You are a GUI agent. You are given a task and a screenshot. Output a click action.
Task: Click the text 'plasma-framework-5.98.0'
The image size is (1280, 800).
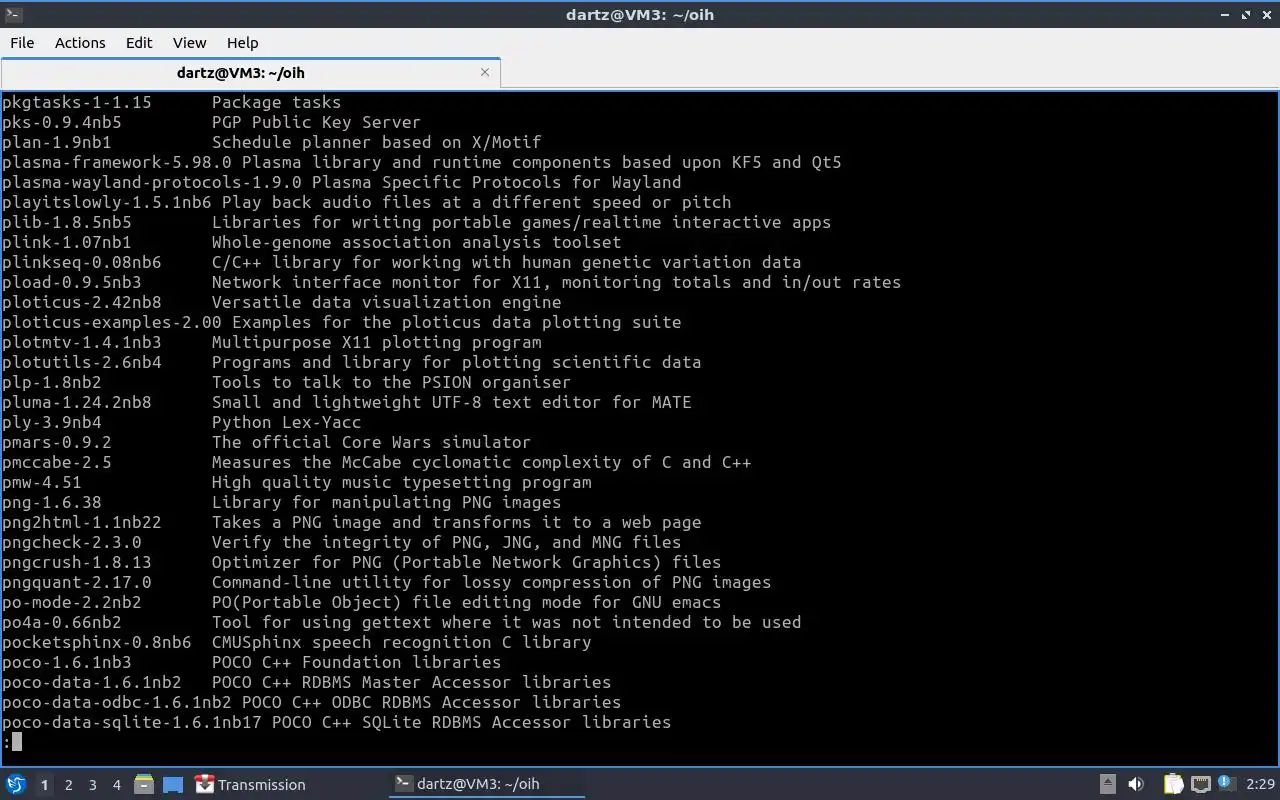[117, 162]
